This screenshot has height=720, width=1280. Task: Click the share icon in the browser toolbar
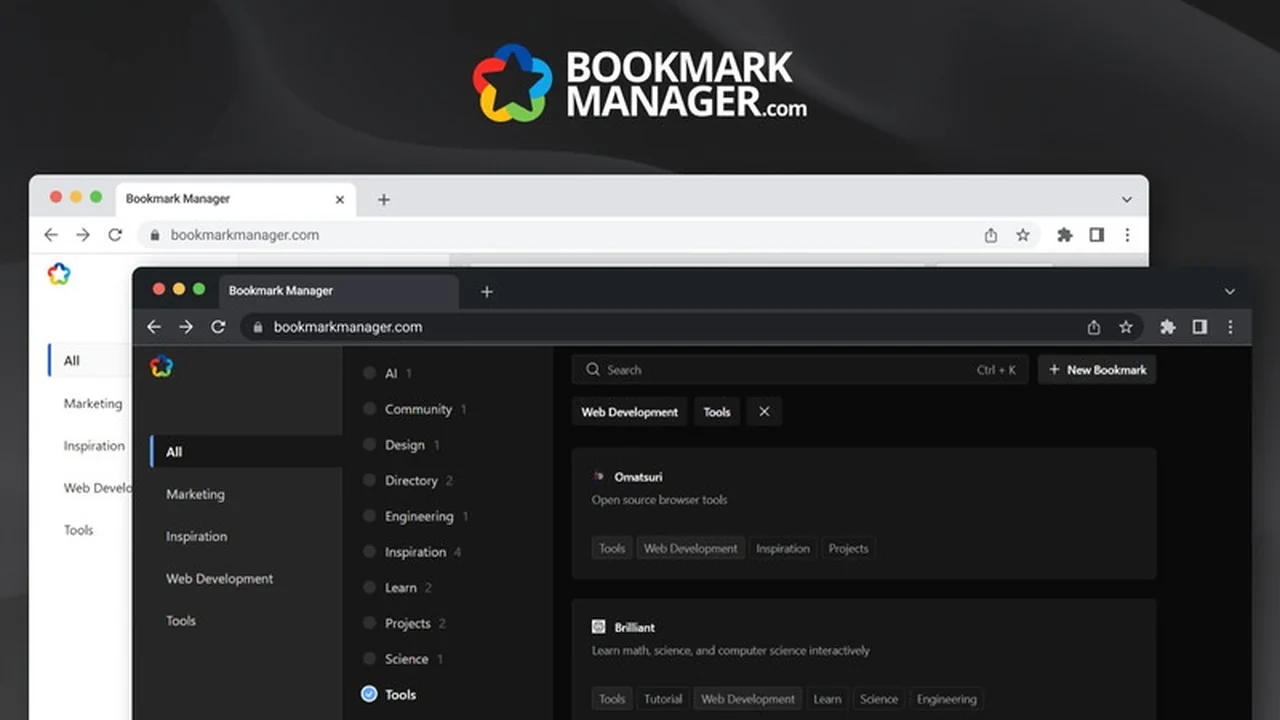click(x=1093, y=326)
